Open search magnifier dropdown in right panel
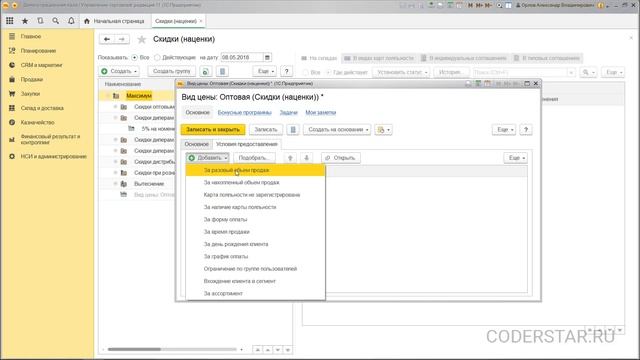 (588, 72)
